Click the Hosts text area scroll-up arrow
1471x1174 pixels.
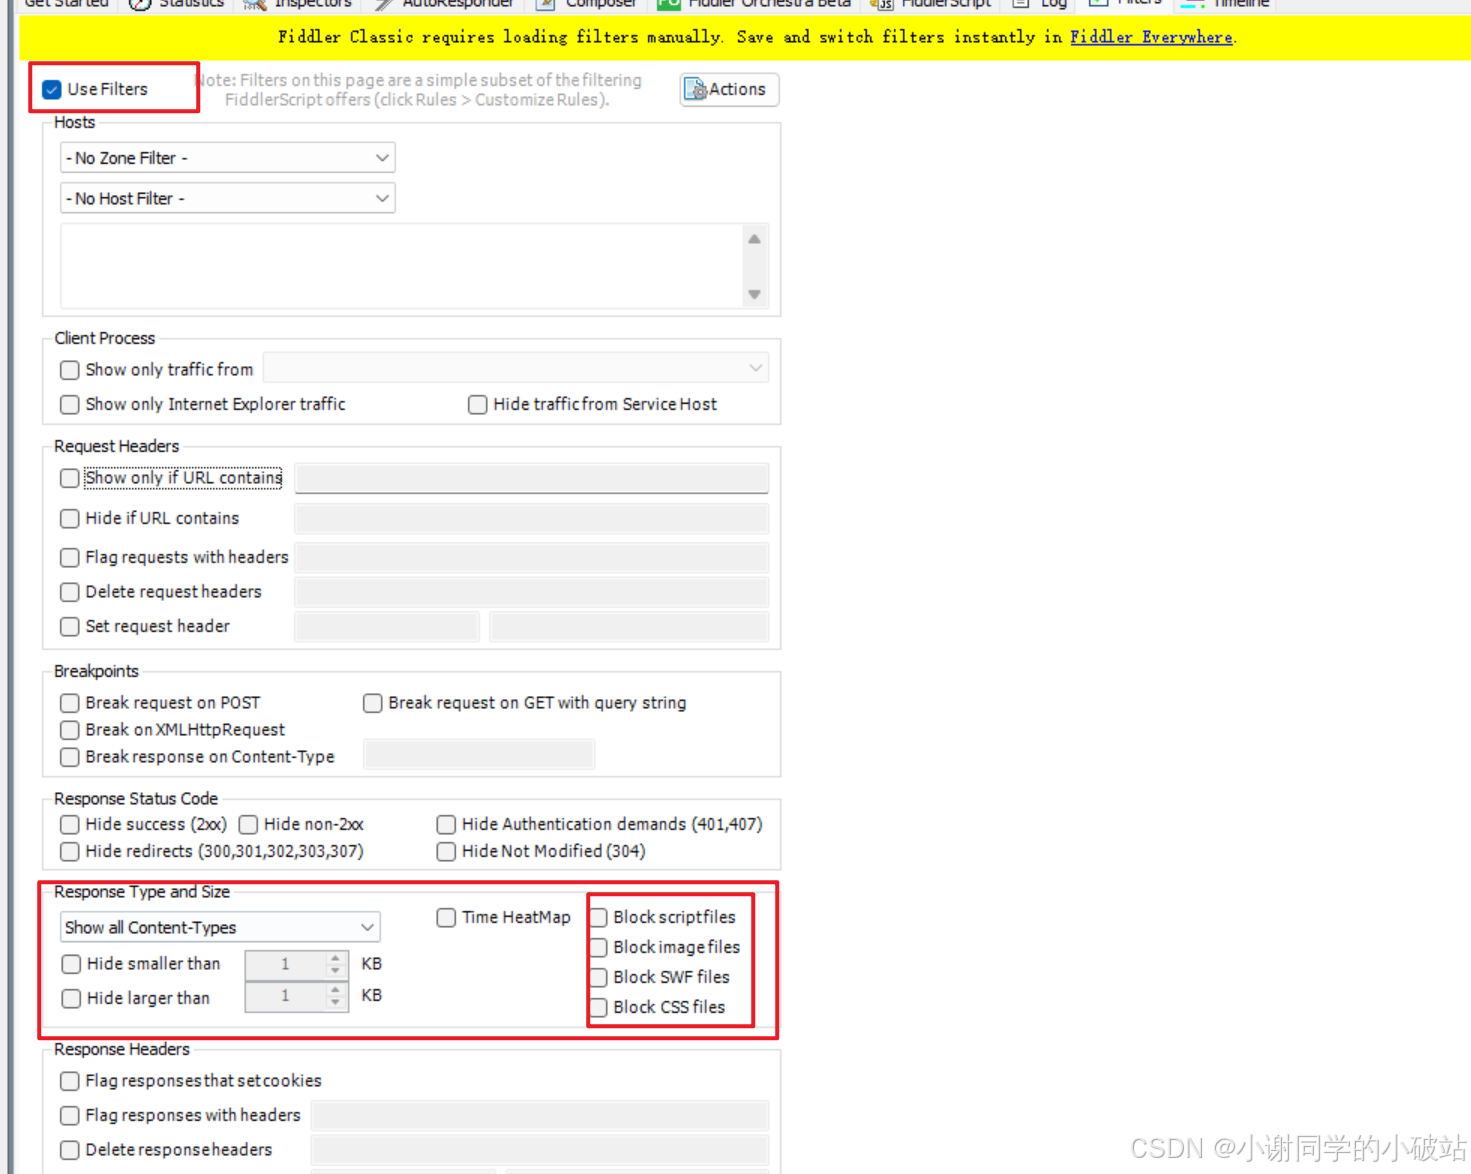pyautogui.click(x=755, y=239)
